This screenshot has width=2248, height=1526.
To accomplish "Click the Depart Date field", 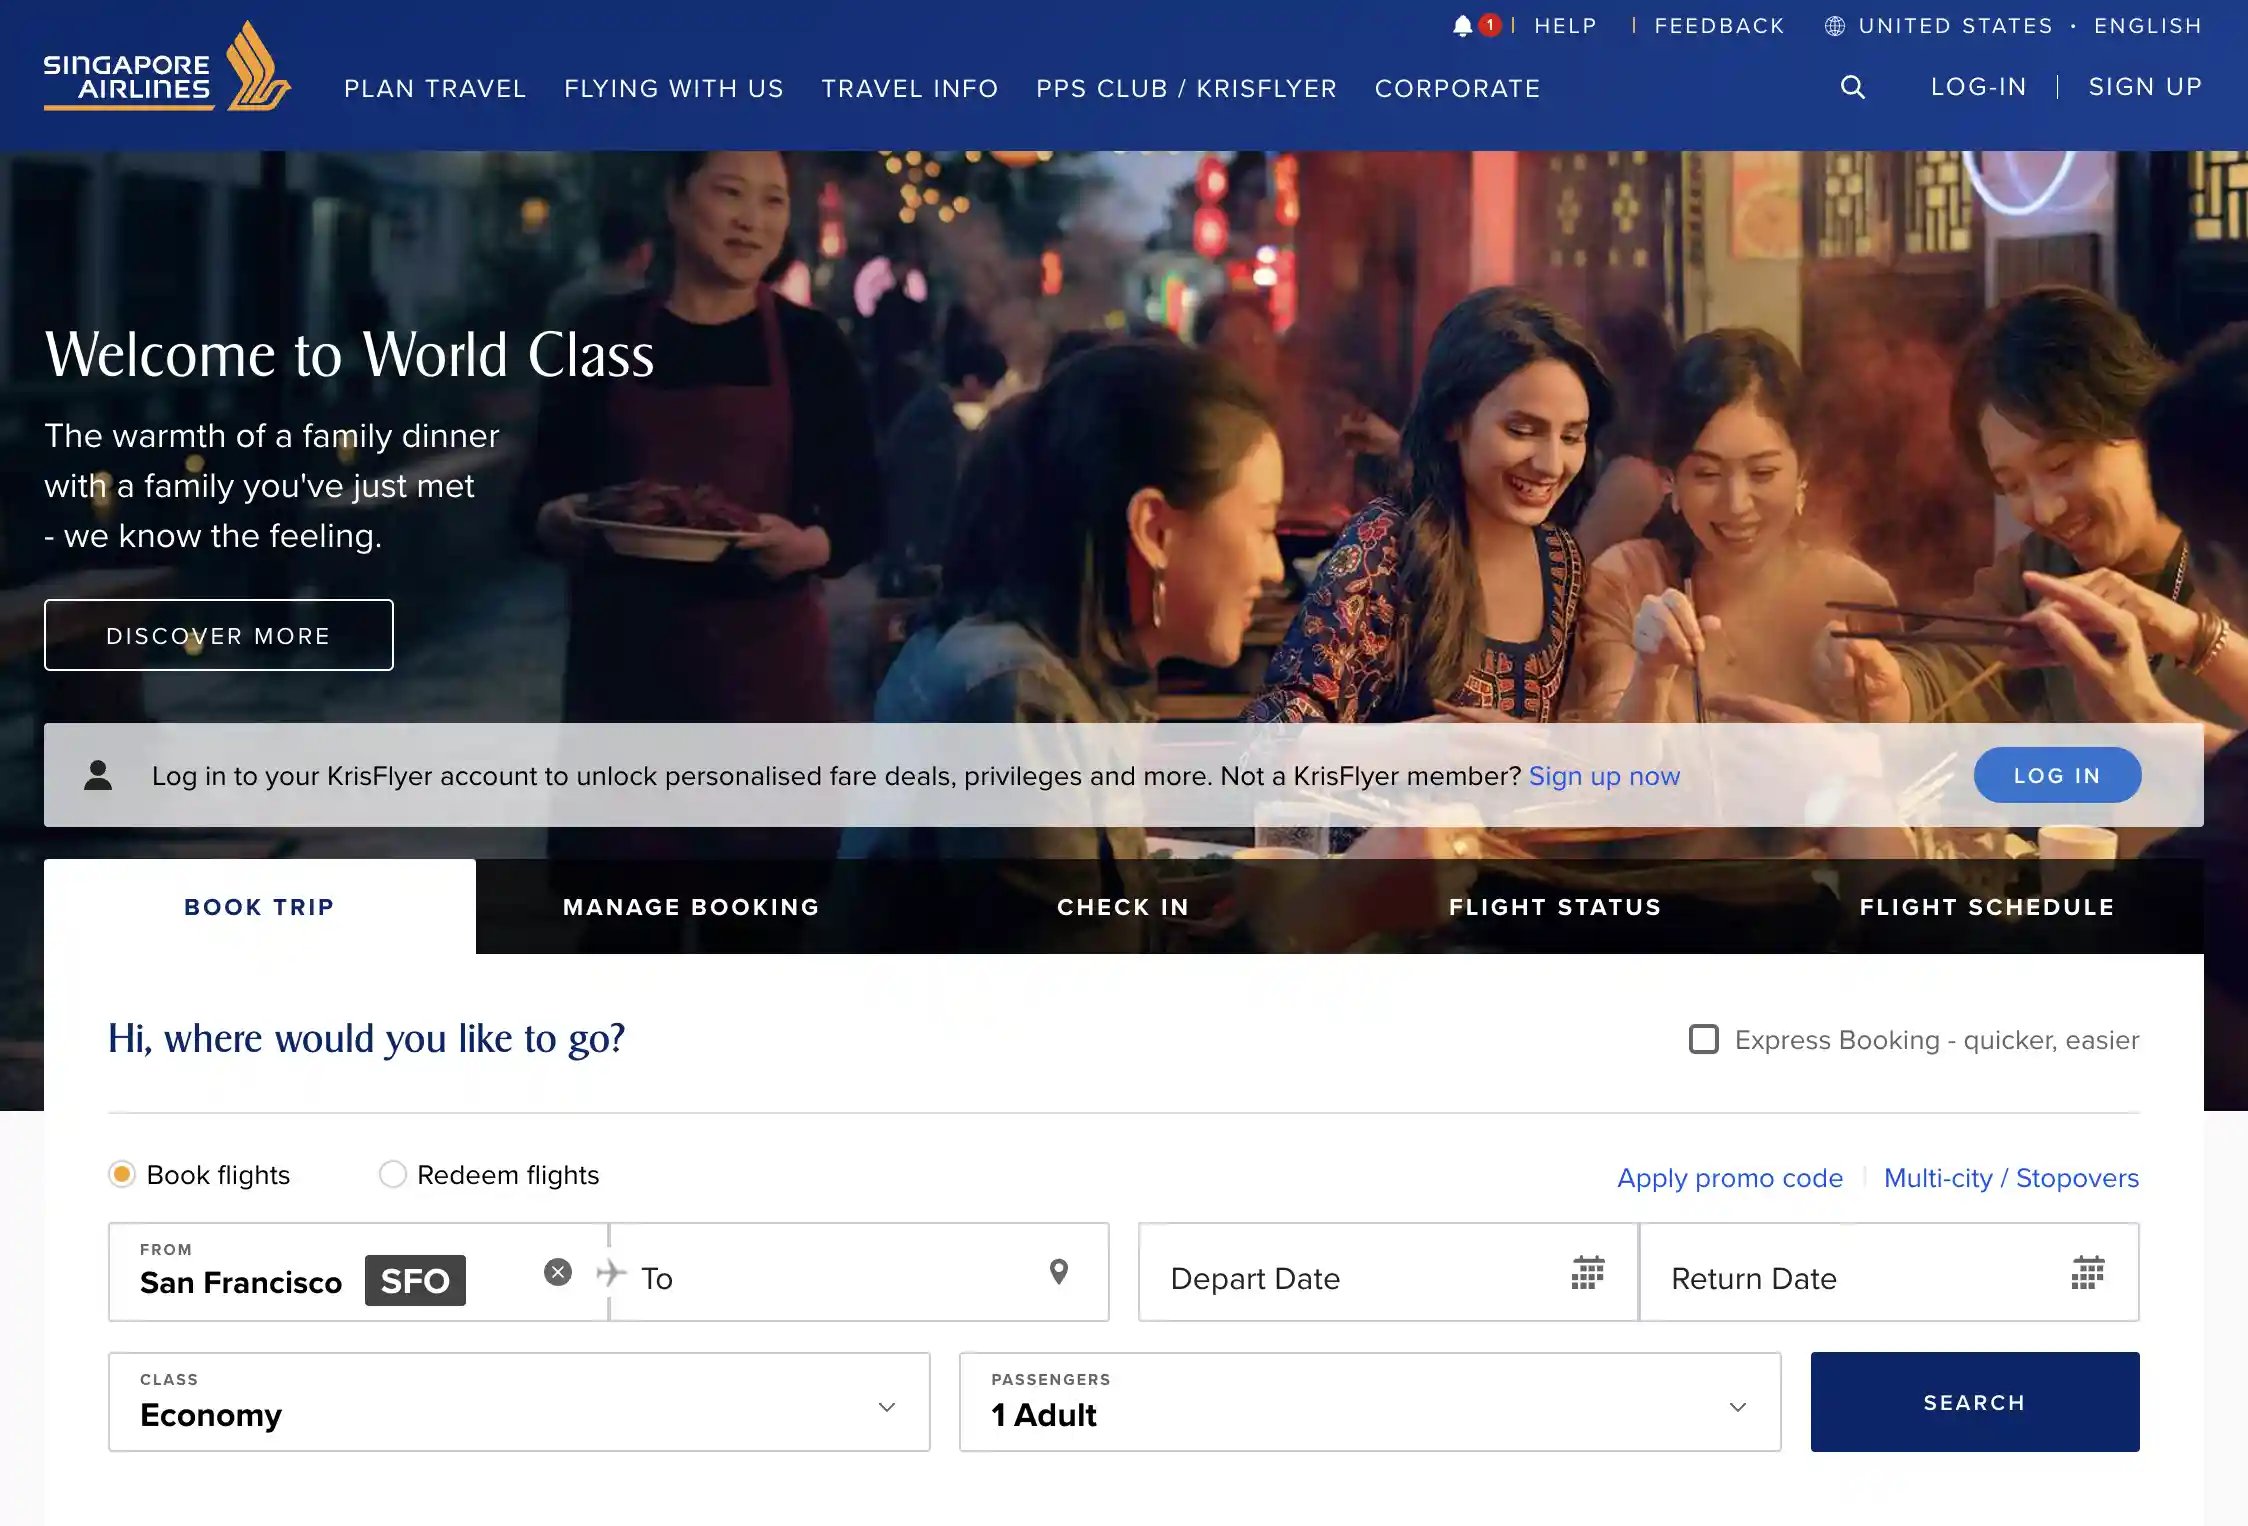I will point(1388,1272).
